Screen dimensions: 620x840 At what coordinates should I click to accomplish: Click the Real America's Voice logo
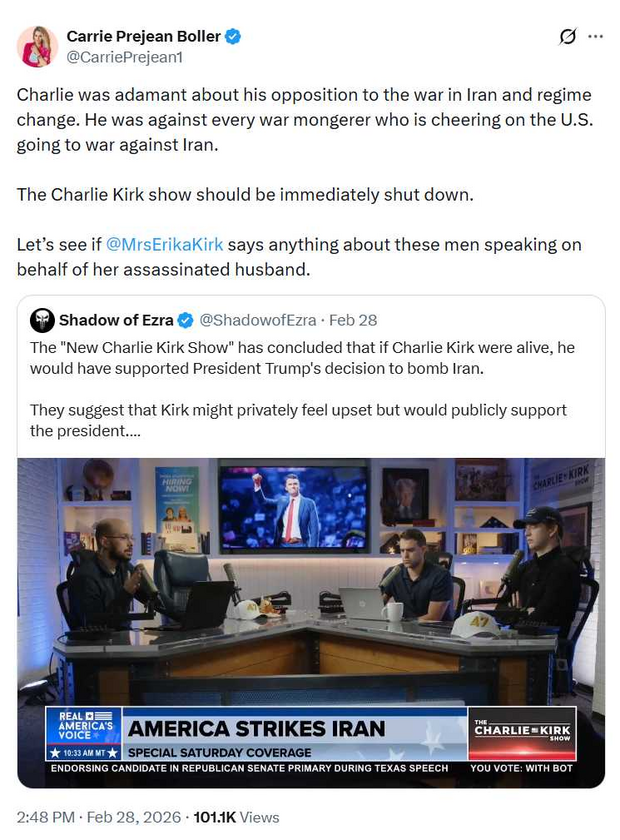[x=84, y=733]
